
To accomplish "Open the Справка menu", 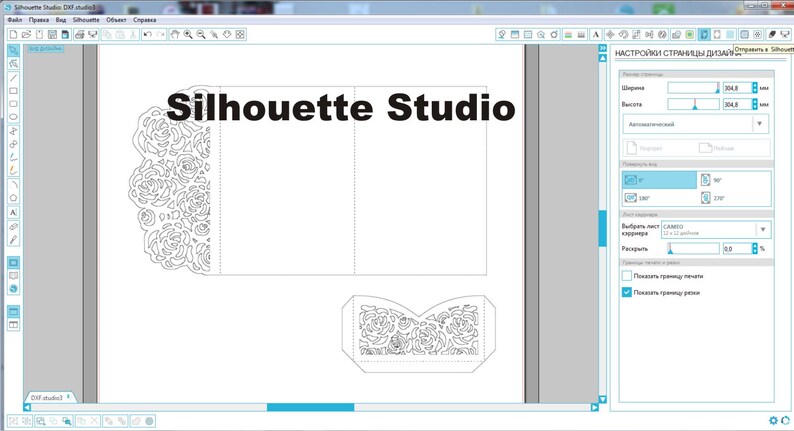I will (x=144, y=20).
